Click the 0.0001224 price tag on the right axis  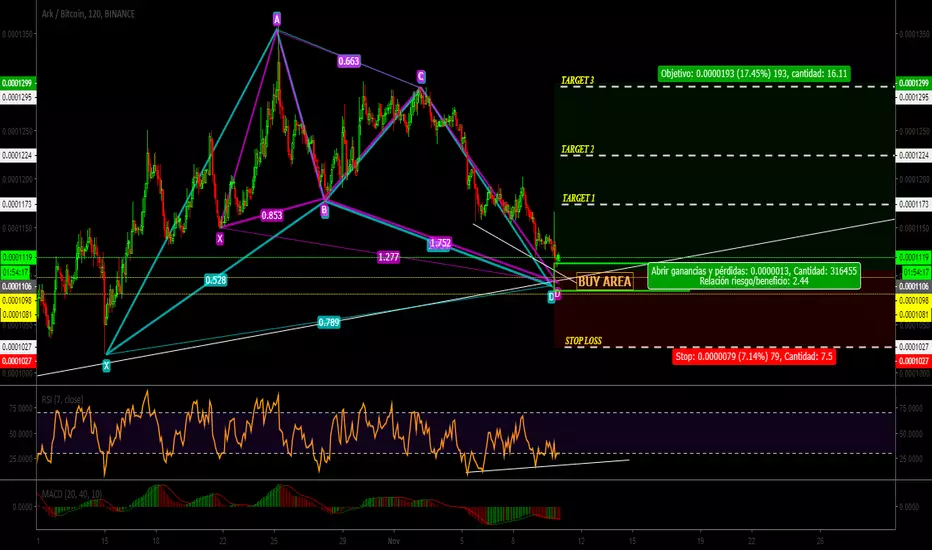(914, 155)
